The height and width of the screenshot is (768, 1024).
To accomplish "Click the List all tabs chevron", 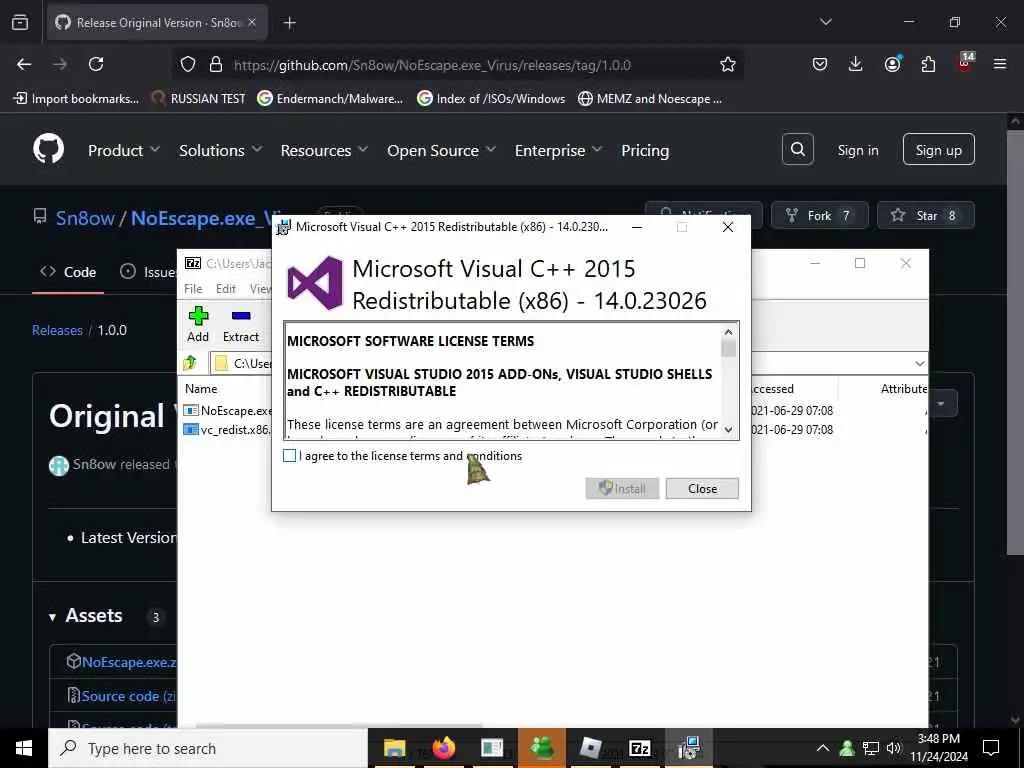I will click(x=825, y=22).
